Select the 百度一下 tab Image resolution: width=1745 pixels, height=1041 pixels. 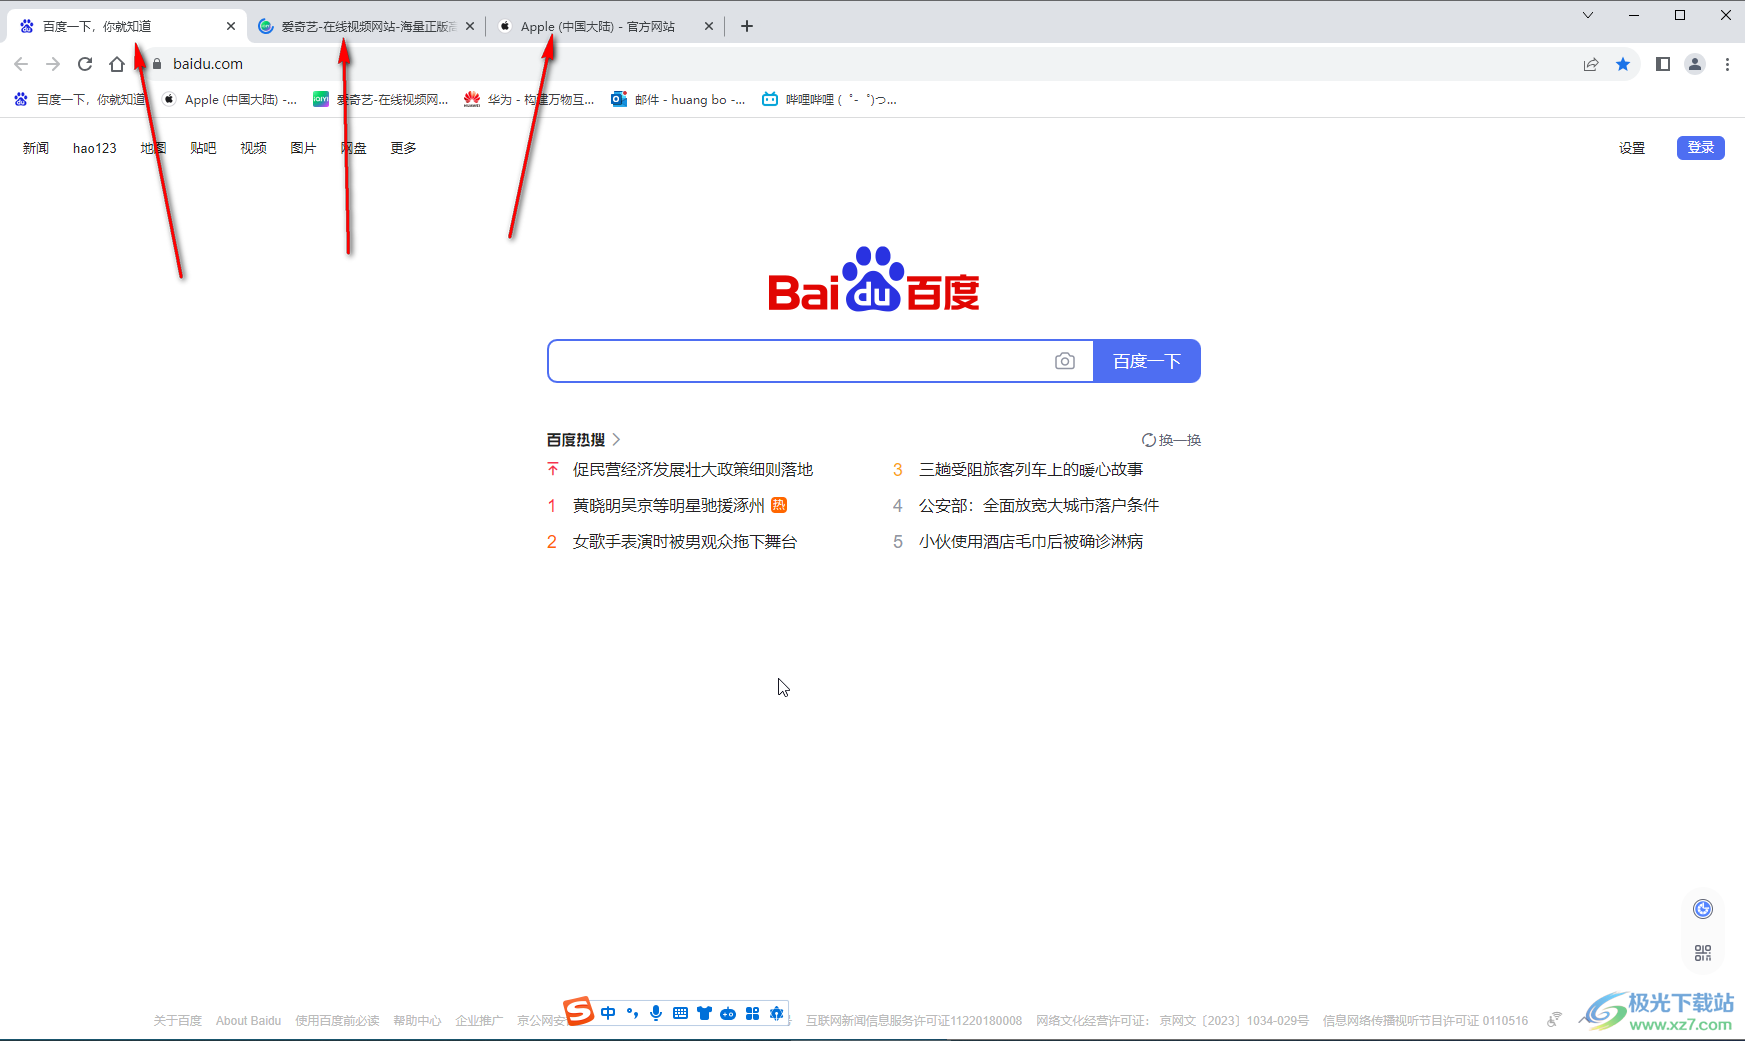pyautogui.click(x=127, y=26)
